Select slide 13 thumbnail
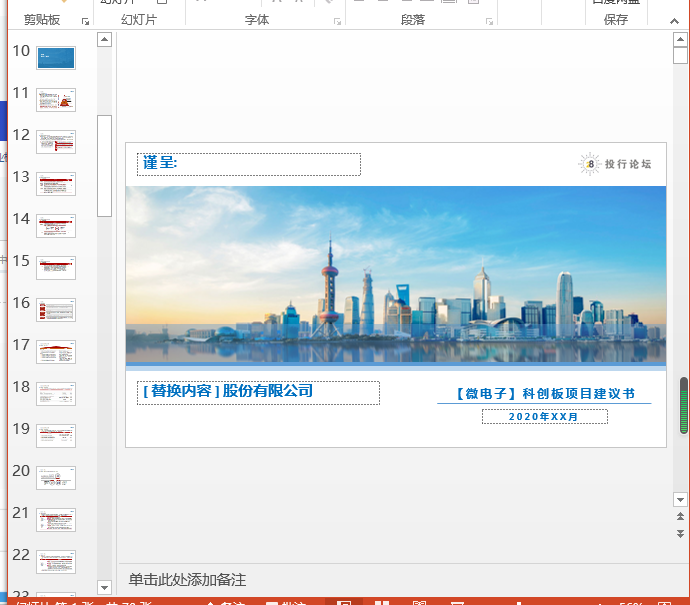Screen dimensions: 690x605 [x=56, y=184]
